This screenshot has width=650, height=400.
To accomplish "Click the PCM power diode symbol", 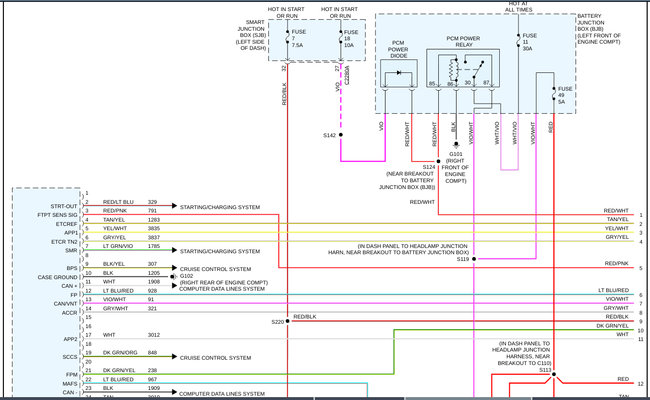I will click(x=399, y=73).
